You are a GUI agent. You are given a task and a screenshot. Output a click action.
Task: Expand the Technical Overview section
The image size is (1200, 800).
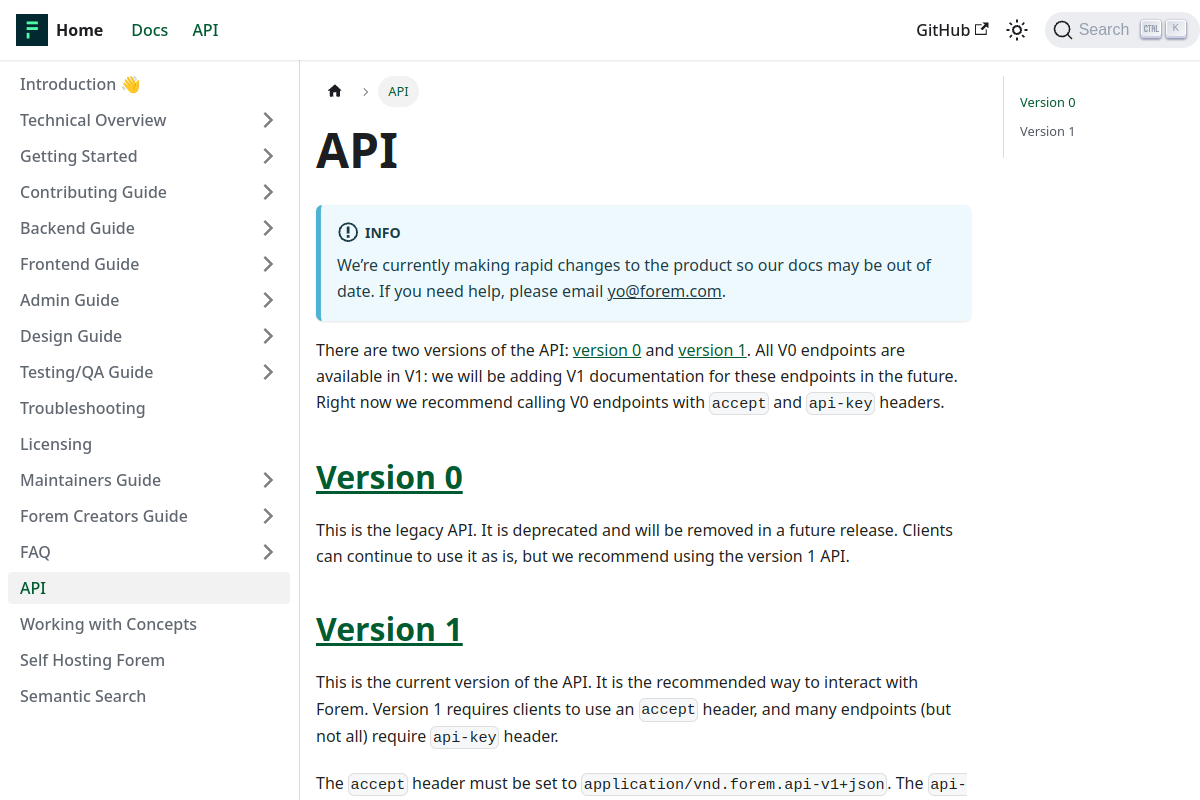click(268, 120)
